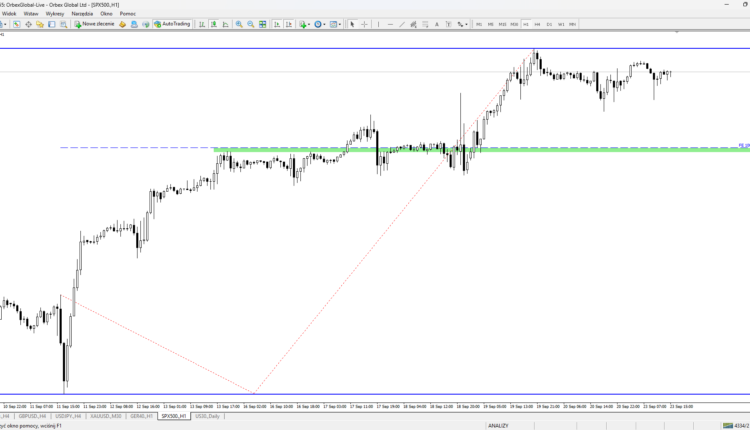Toggle chart auto scroll icon

[x=277, y=24]
